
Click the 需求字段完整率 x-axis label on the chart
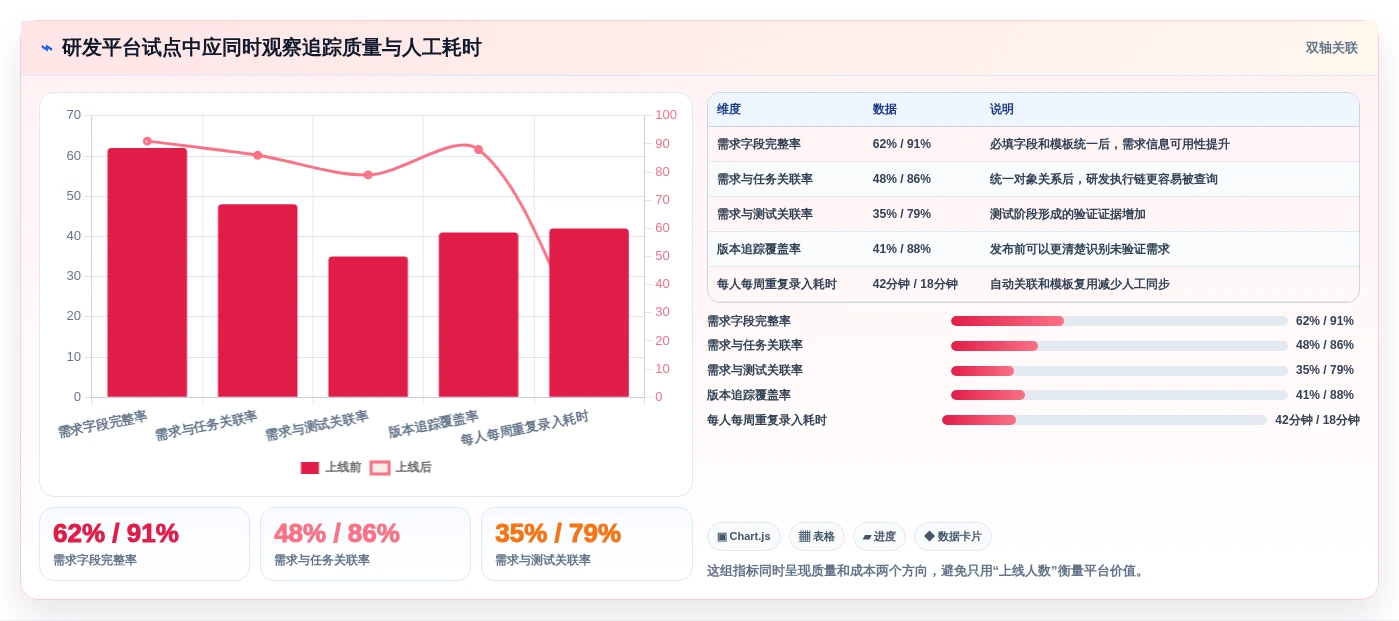(x=103, y=424)
